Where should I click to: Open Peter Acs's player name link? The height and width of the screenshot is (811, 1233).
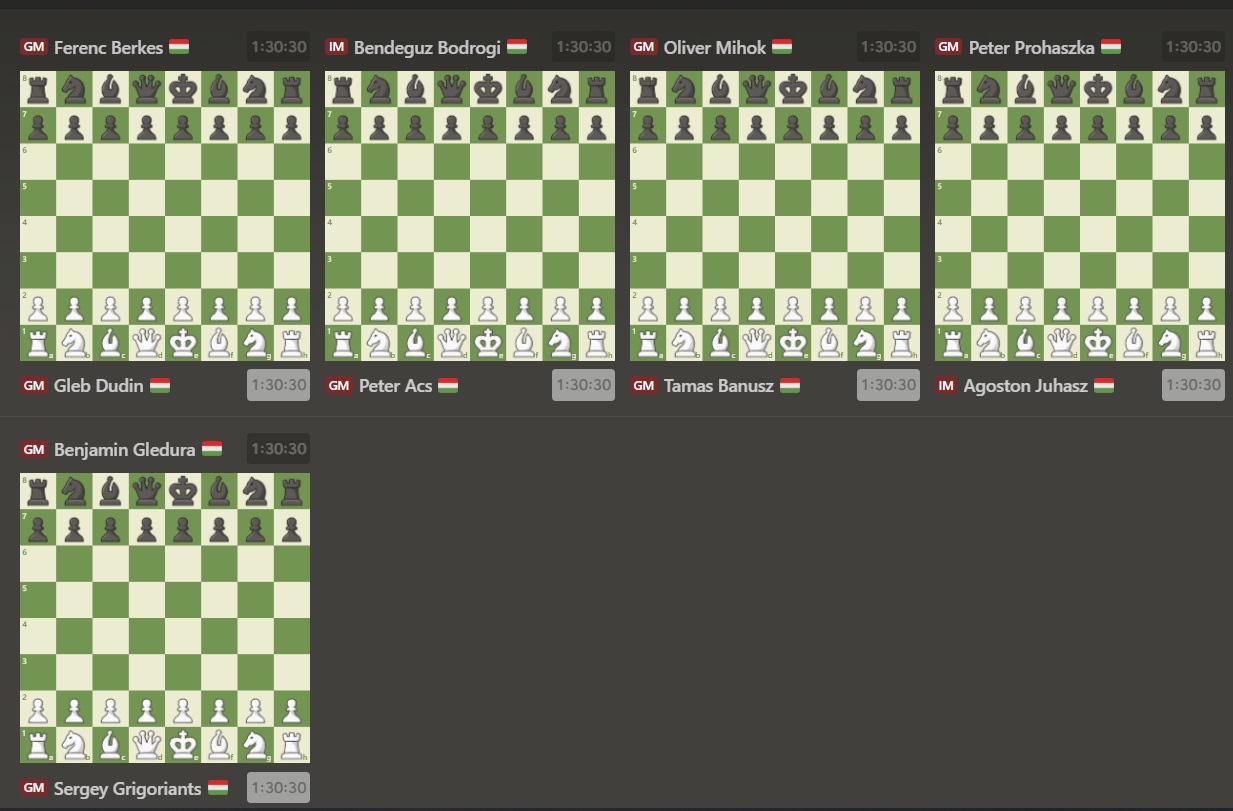click(x=395, y=386)
